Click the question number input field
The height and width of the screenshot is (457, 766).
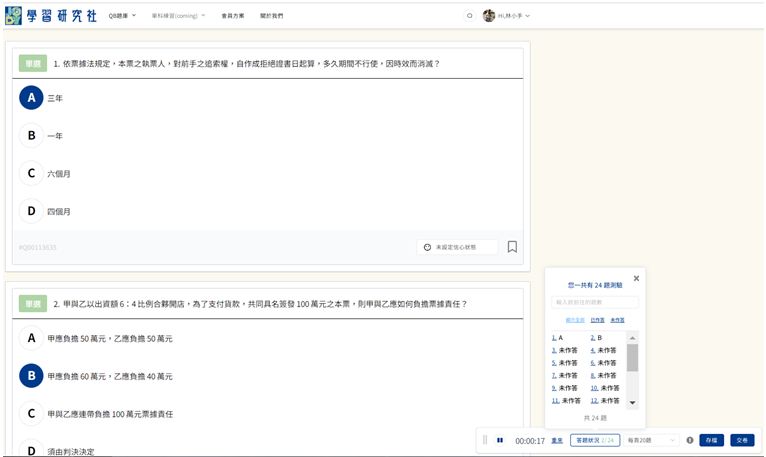pyautogui.click(x=595, y=302)
